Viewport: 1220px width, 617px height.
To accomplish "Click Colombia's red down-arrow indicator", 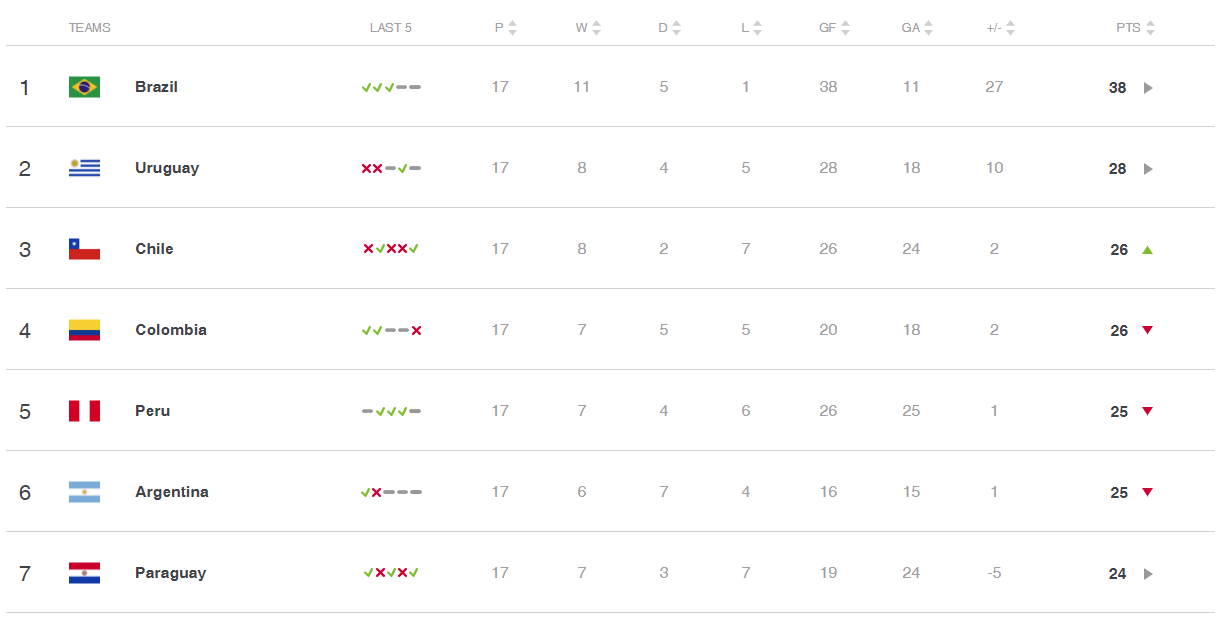I will tap(1148, 330).
